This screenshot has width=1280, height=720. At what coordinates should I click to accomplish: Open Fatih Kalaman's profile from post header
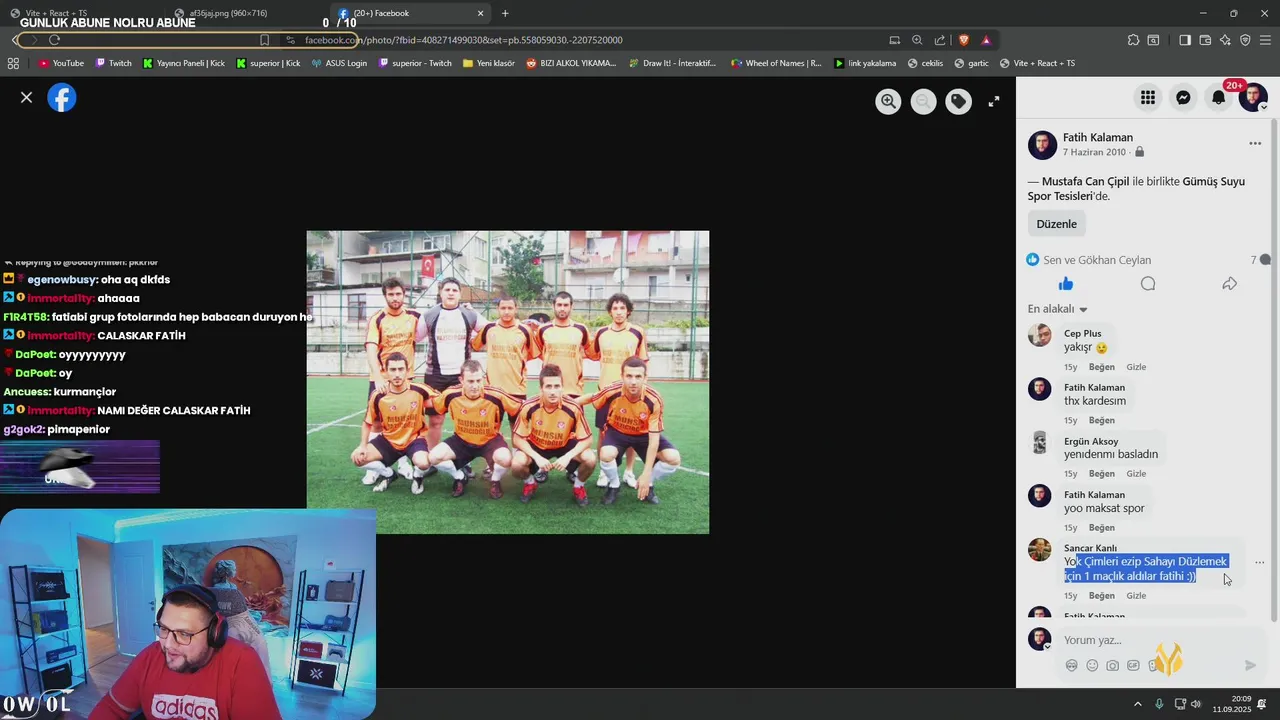[1098, 137]
